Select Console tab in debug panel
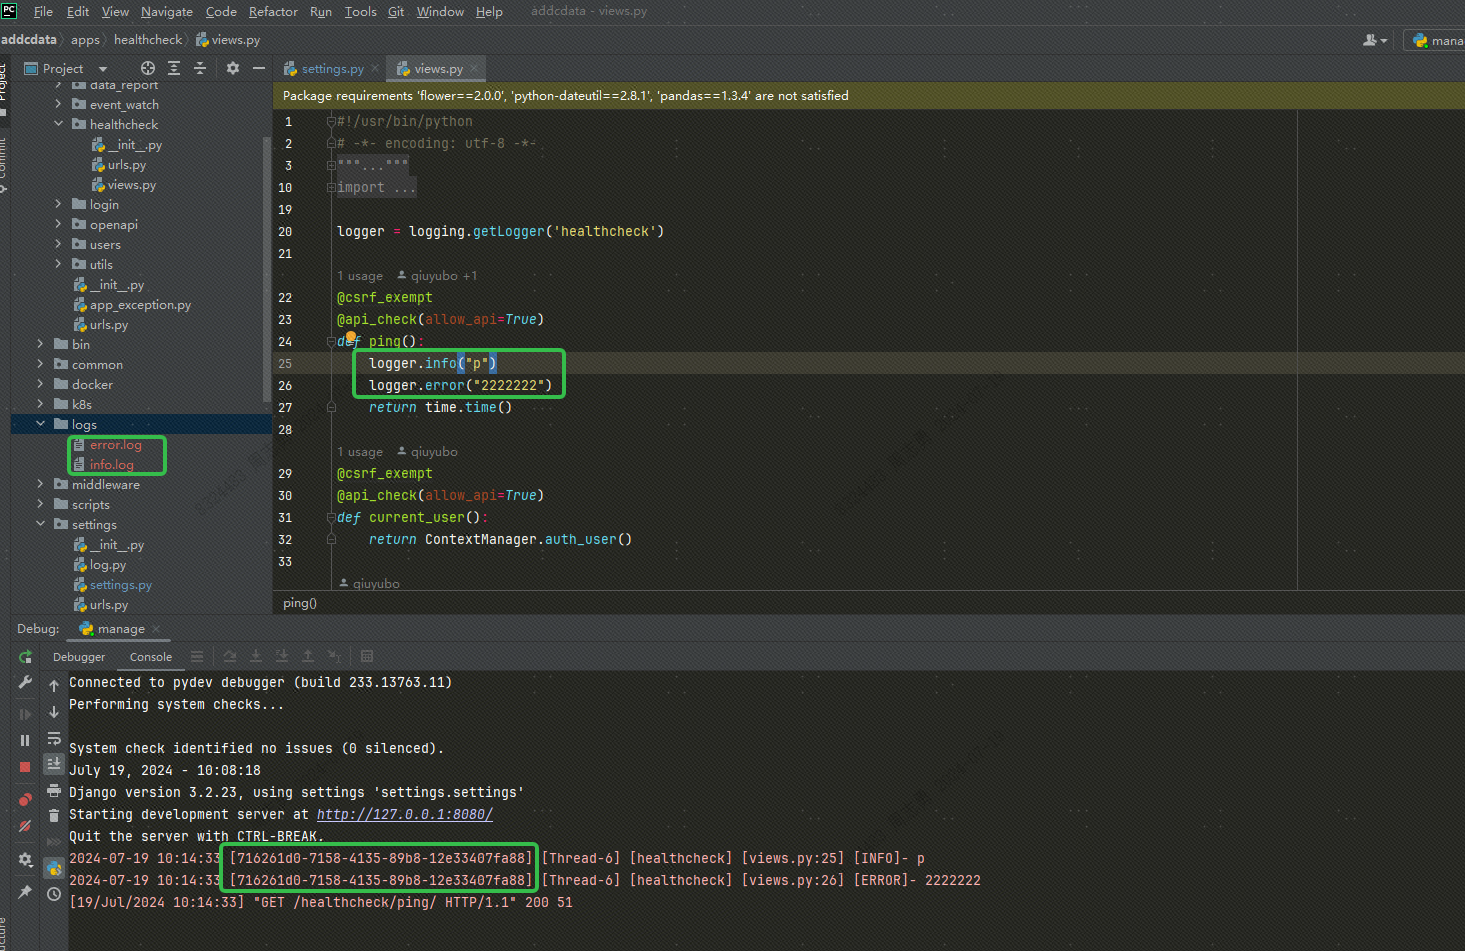The width and height of the screenshot is (1465, 951). click(151, 657)
